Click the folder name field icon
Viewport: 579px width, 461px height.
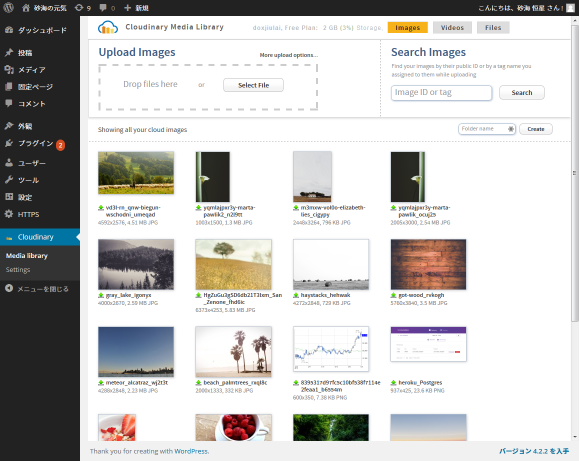tap(511, 129)
